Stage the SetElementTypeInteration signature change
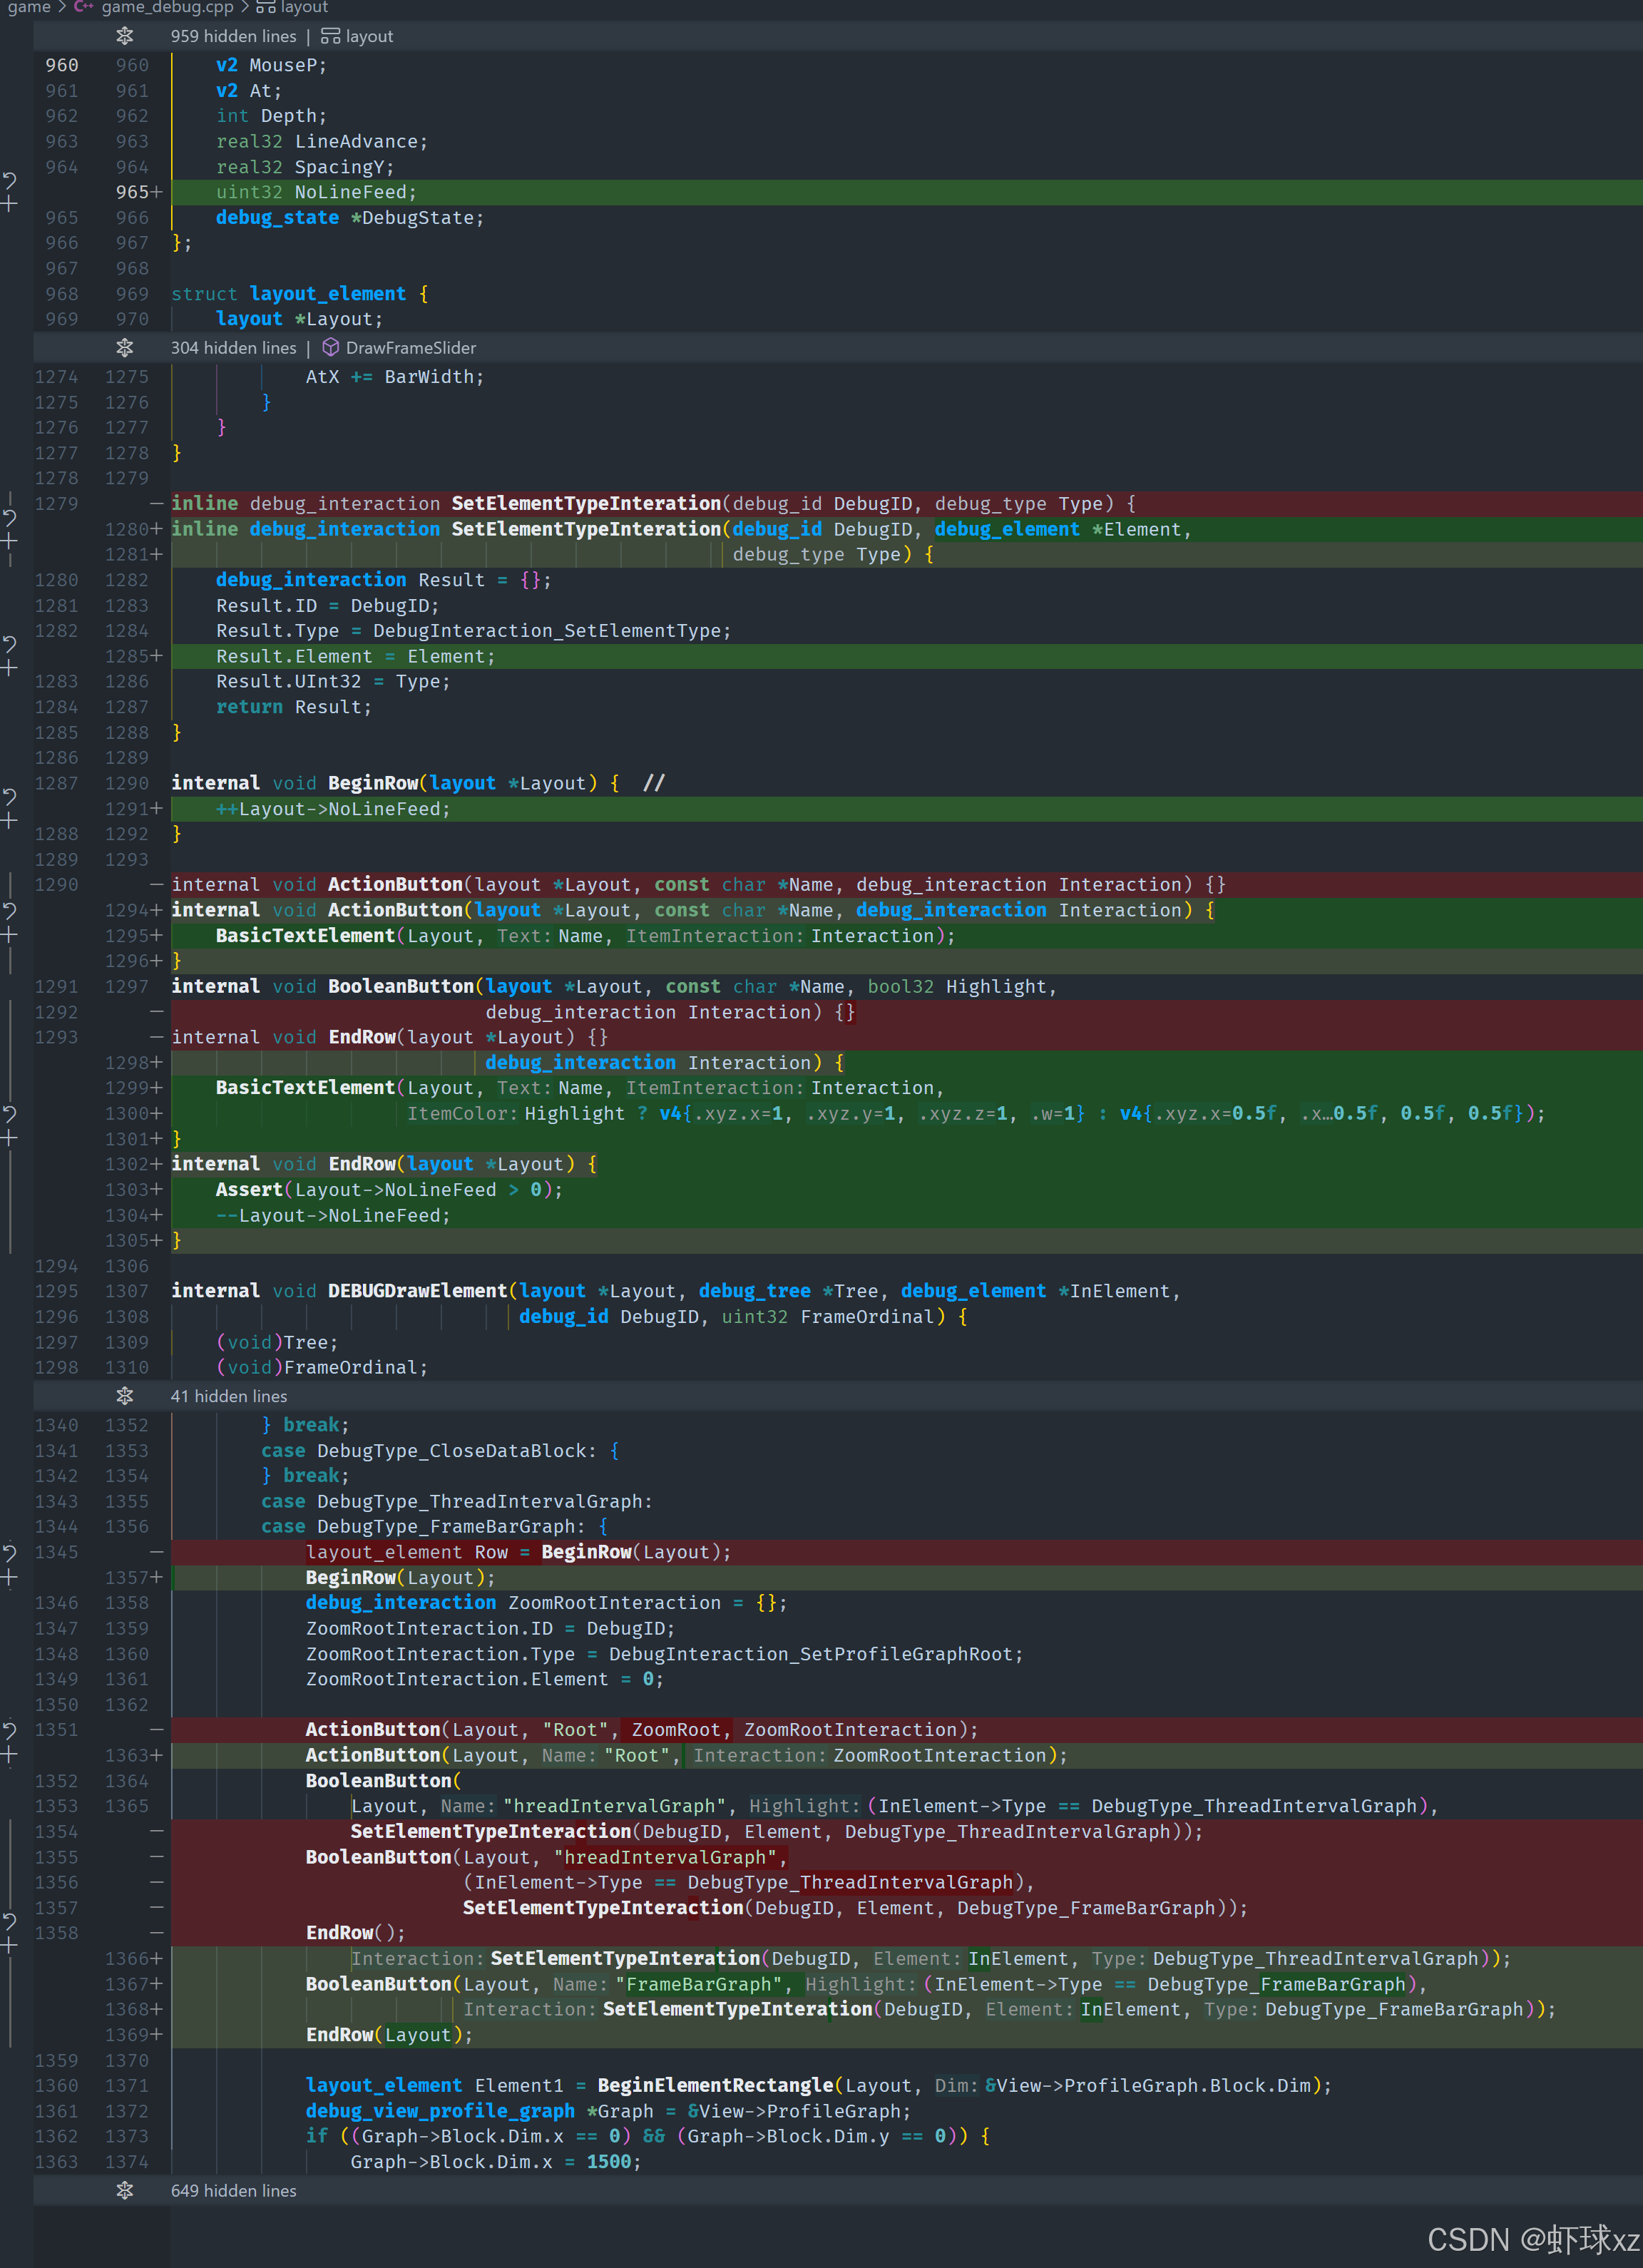Screen dimensions: 1643x2268 click(10, 541)
